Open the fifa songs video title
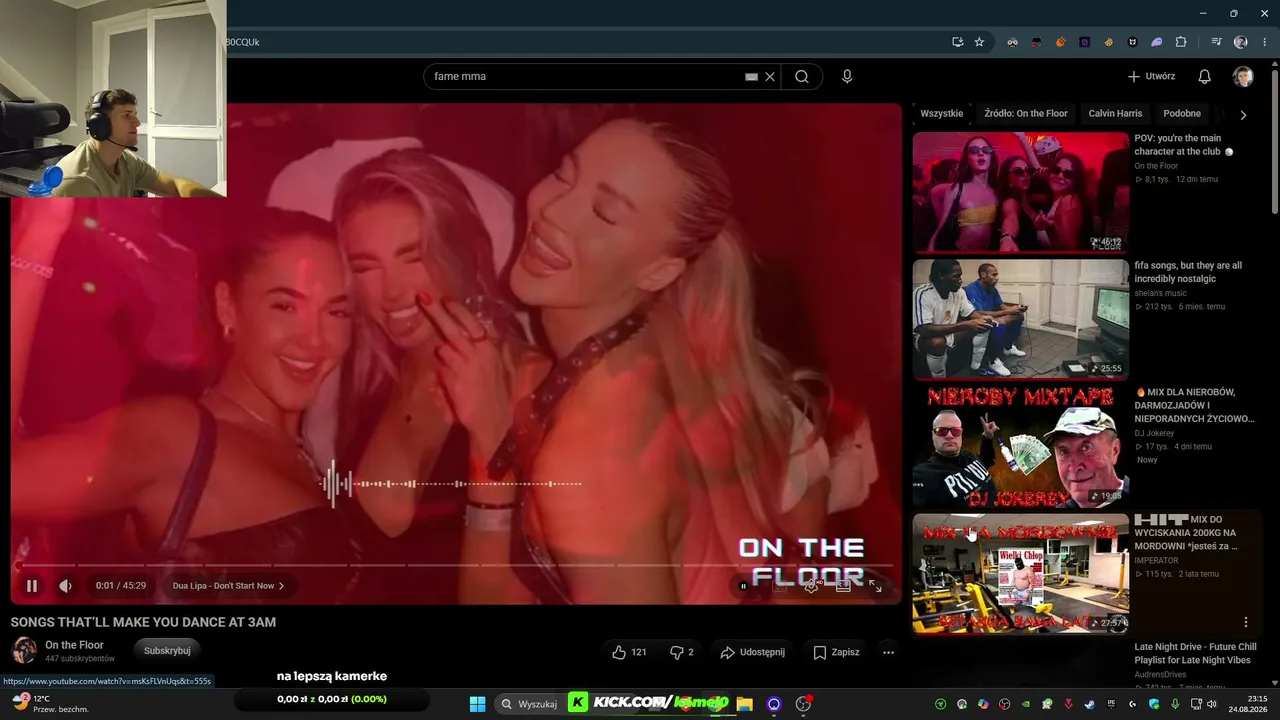 1188,272
